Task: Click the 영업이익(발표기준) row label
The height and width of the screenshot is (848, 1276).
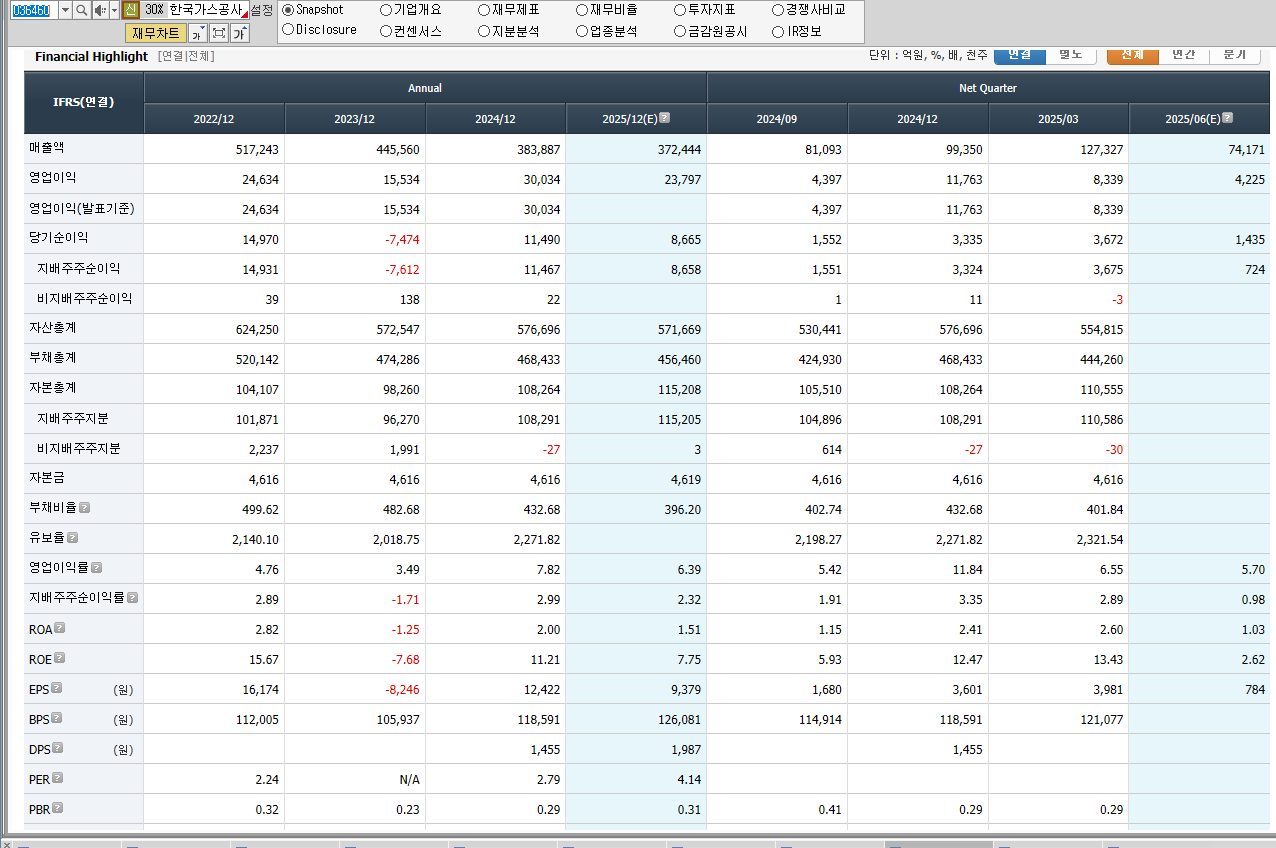Action: coord(82,208)
